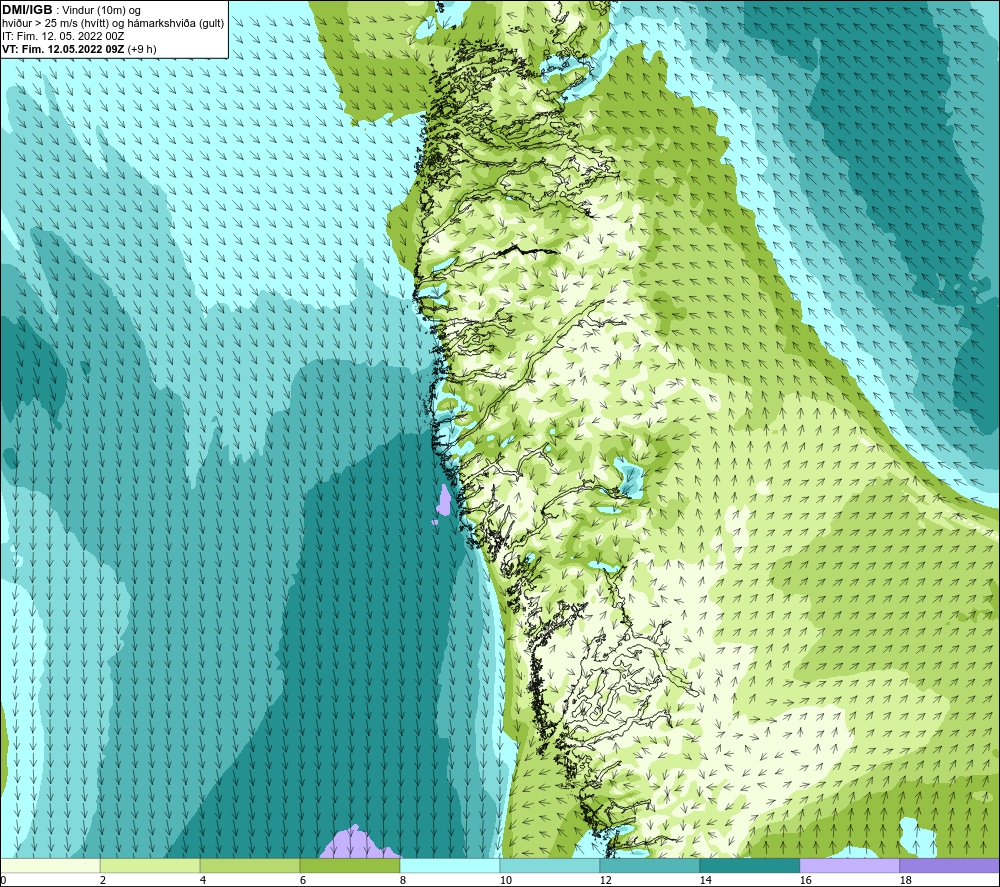
Task: Click the purple wind patch at the map bottom
Action: [x=357, y=844]
